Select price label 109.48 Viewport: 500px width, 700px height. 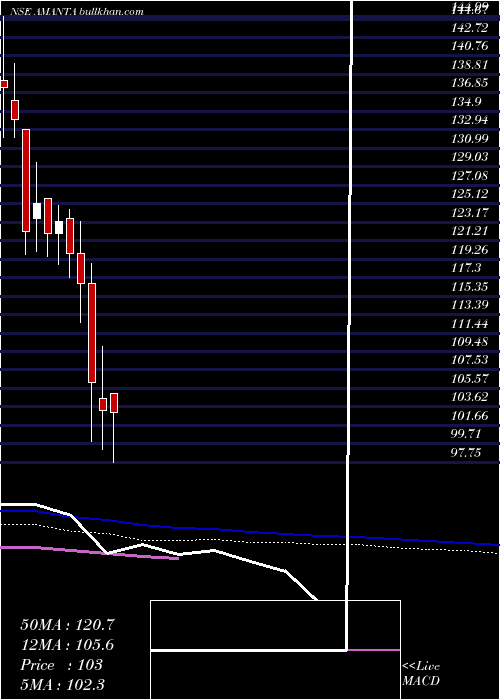470,342
